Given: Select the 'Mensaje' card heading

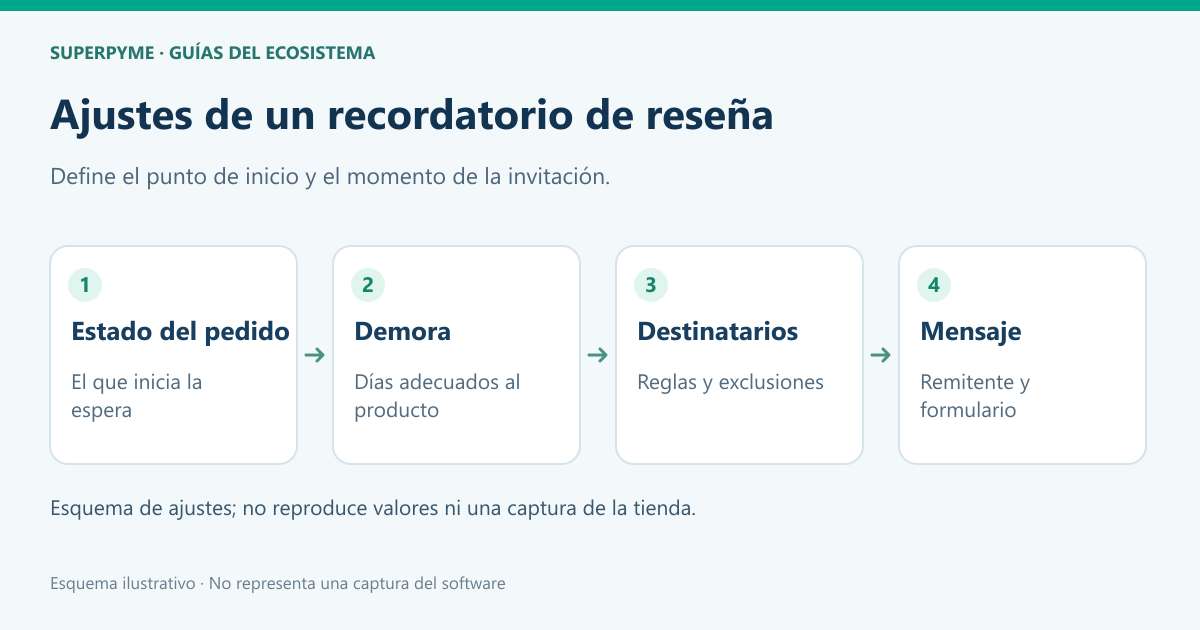Looking at the screenshot, I should click(971, 331).
